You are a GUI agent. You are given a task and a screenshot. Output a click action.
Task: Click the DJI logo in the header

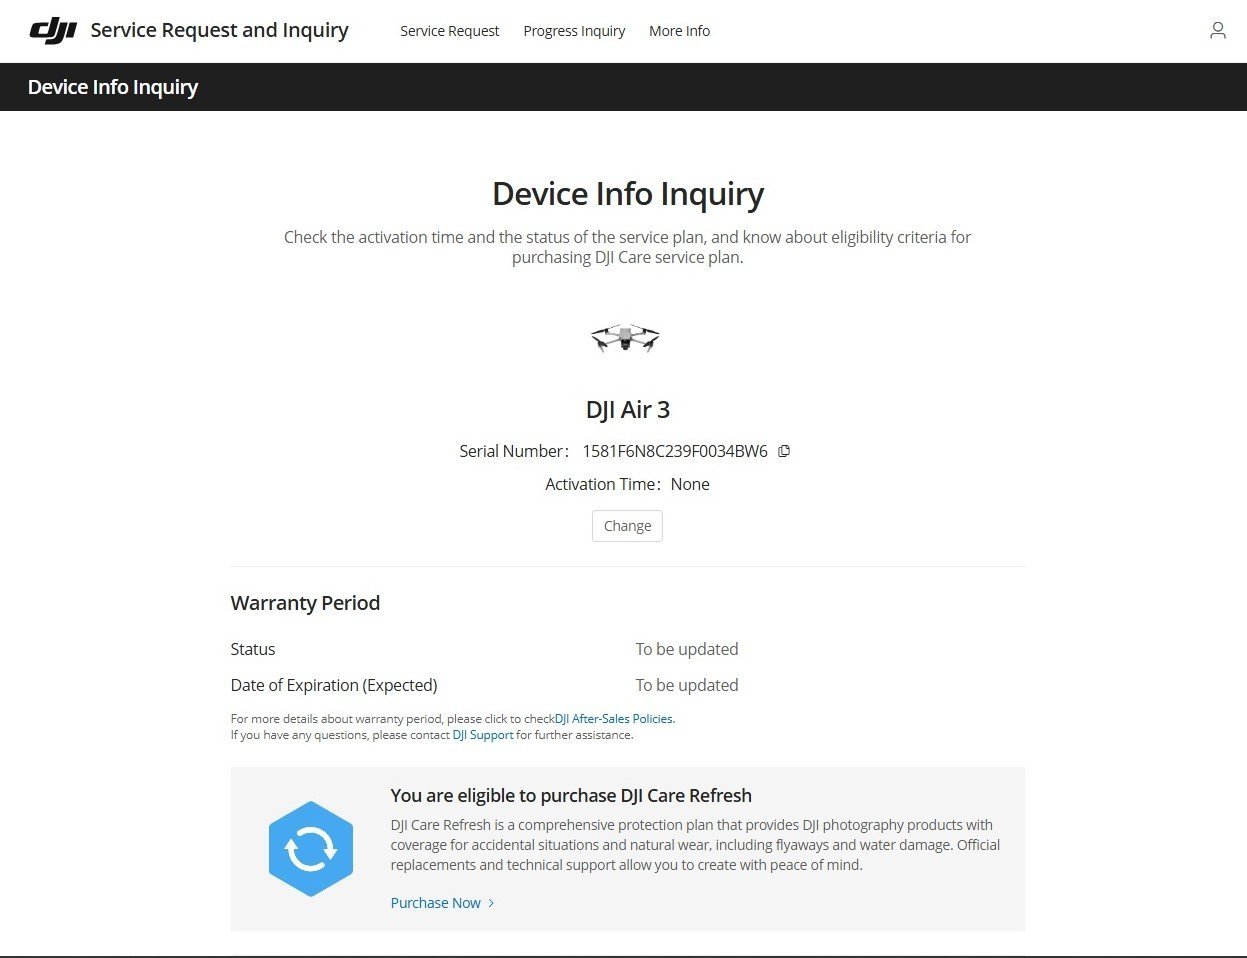53,31
